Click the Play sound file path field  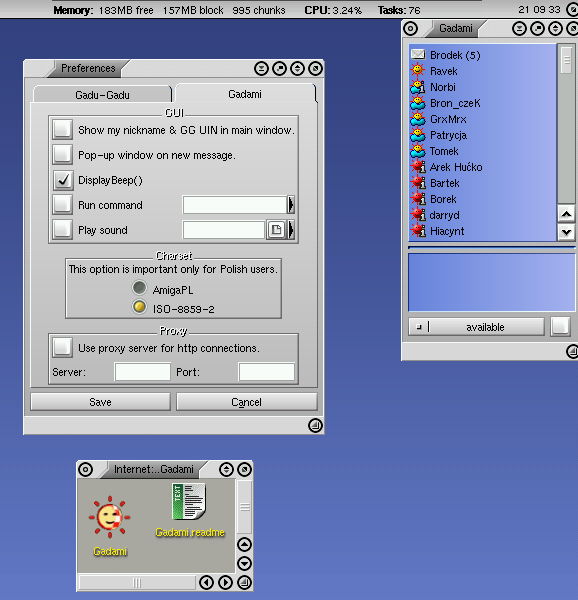coord(224,230)
